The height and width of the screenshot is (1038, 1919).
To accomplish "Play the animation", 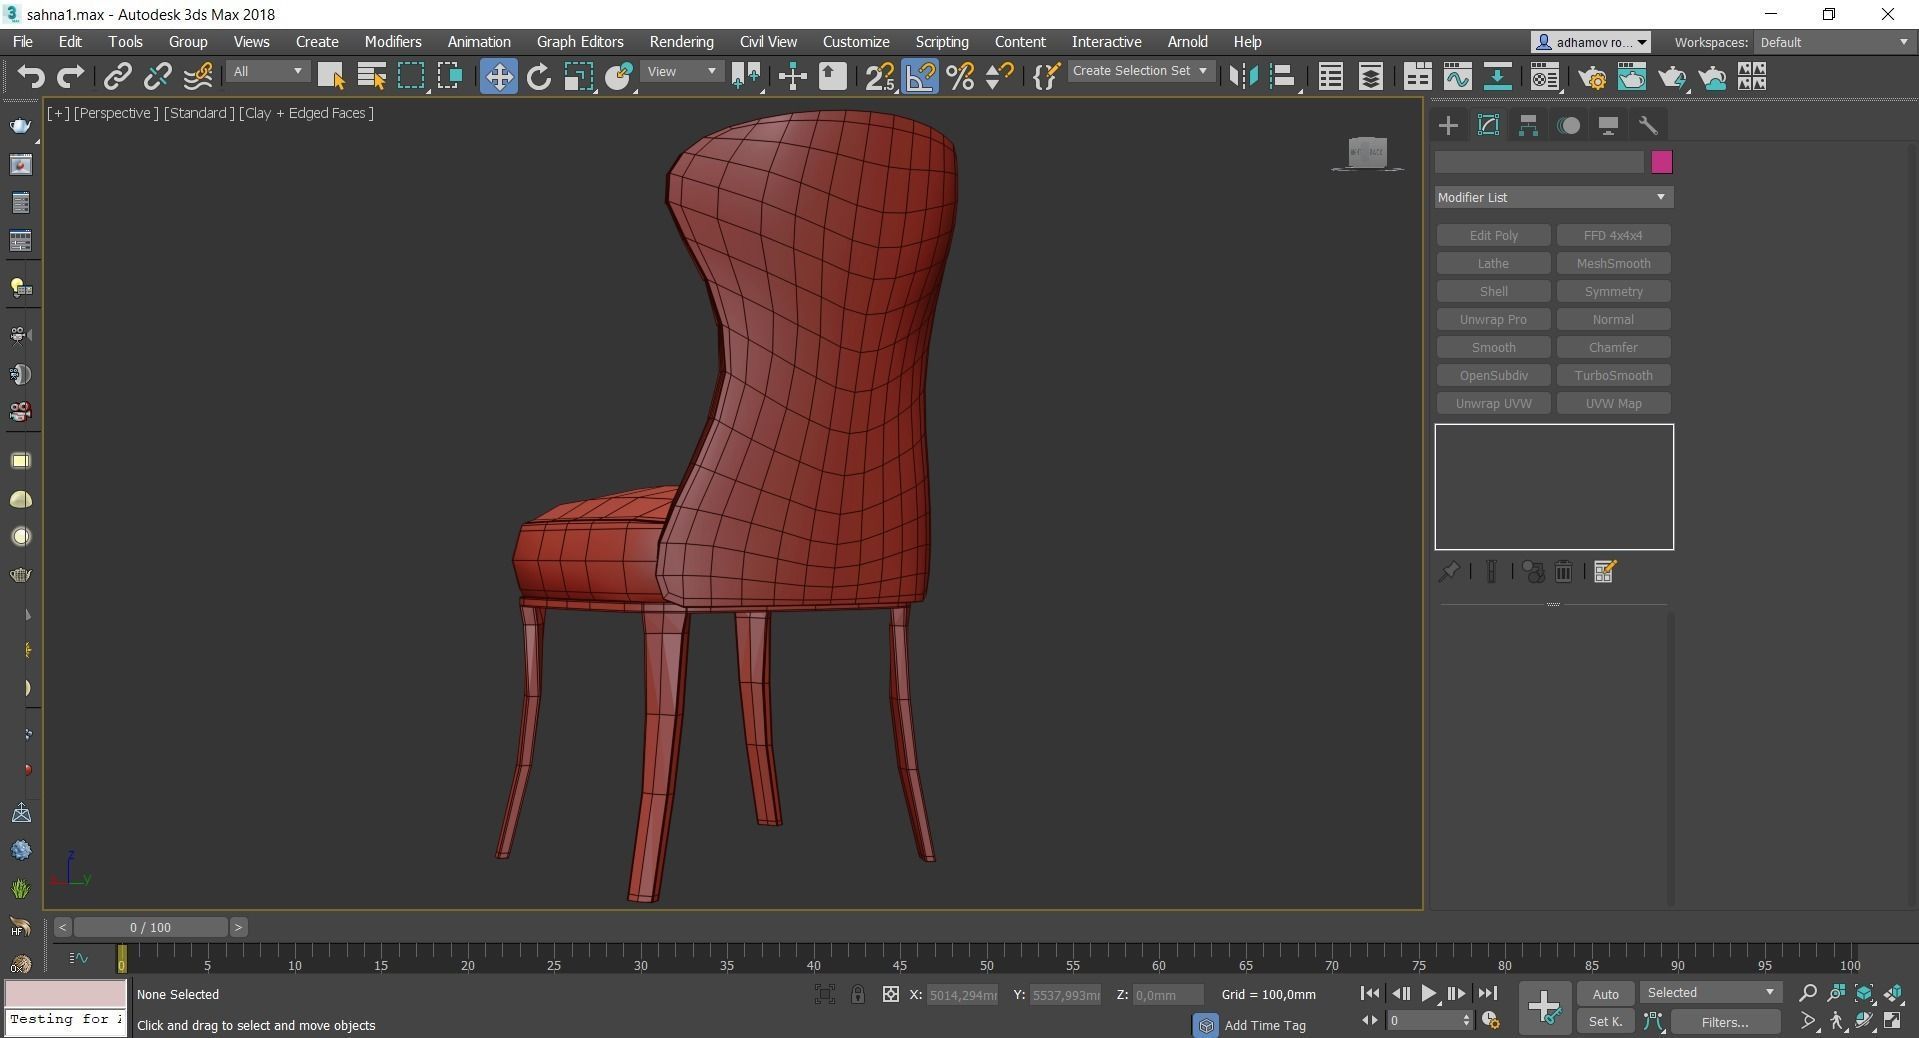I will [x=1428, y=993].
